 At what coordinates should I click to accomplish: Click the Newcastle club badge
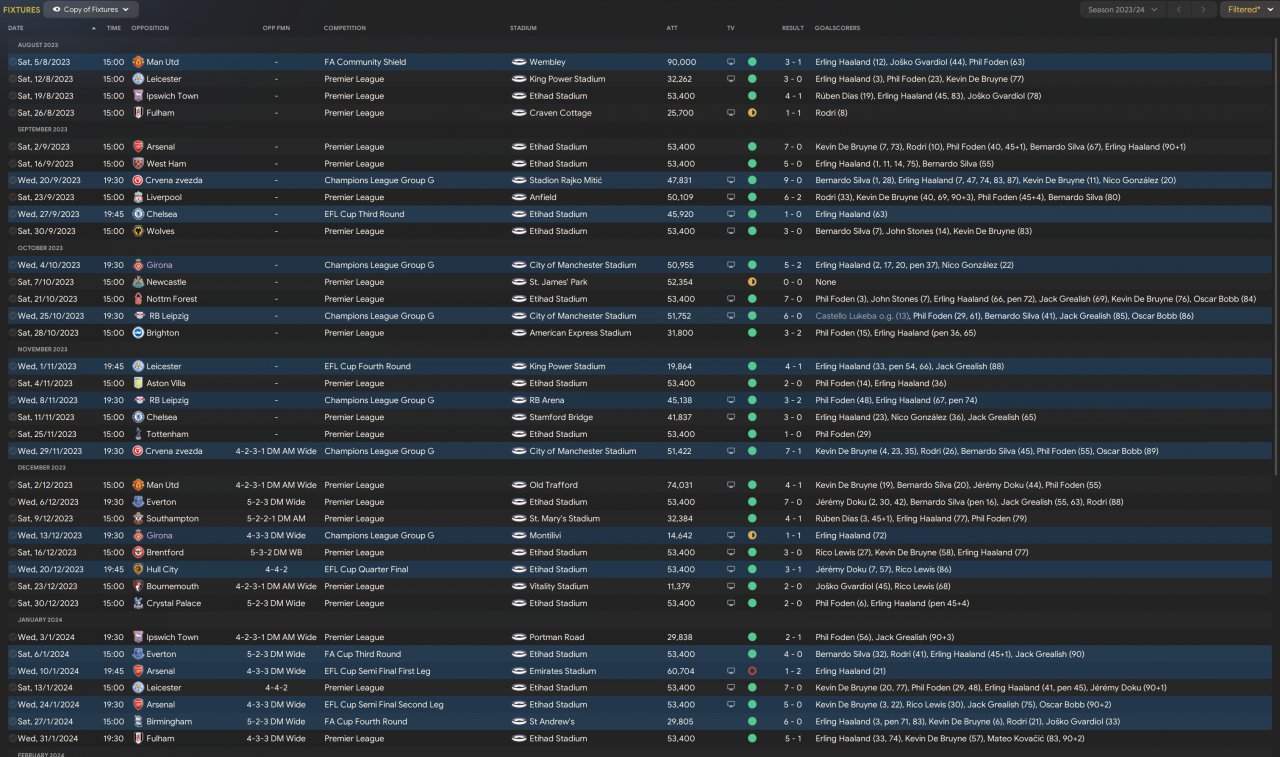[x=138, y=283]
